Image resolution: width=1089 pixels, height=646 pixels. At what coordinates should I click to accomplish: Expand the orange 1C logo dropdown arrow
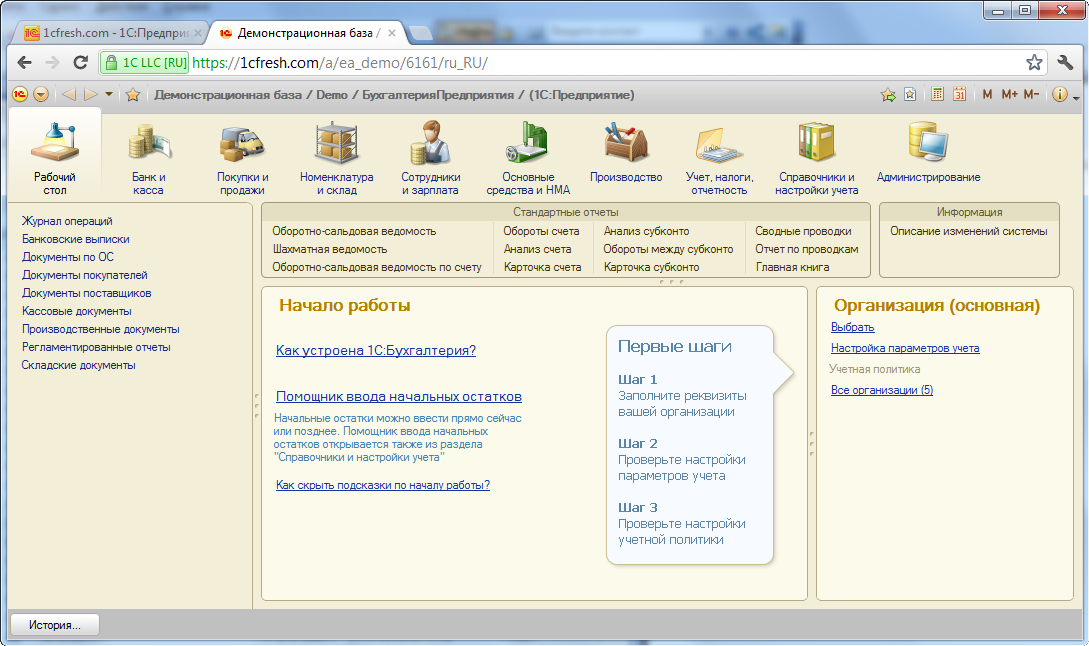click(x=40, y=93)
